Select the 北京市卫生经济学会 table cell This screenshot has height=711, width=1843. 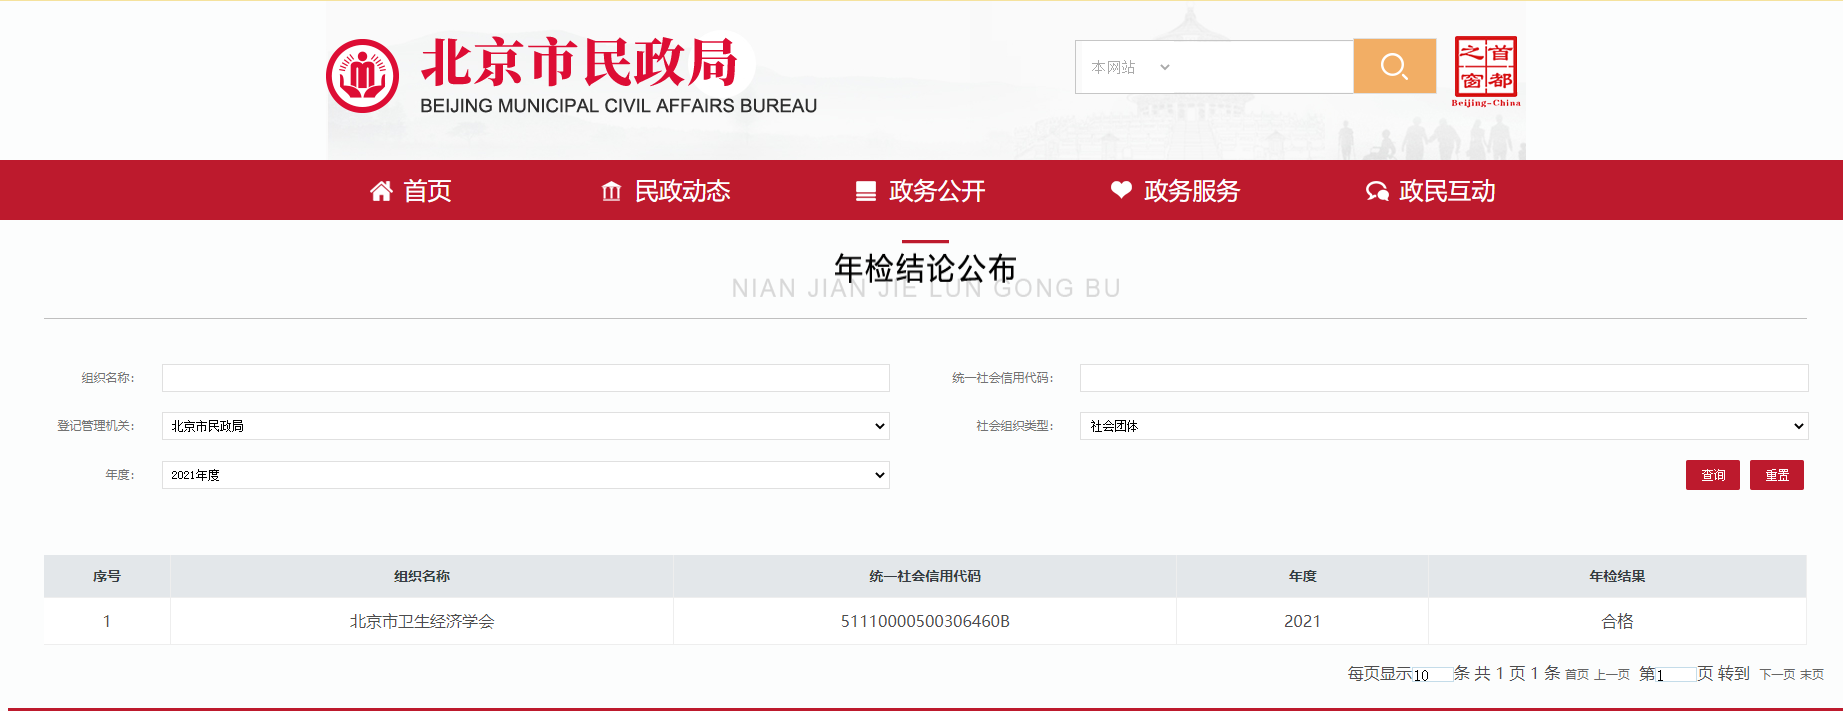(422, 621)
